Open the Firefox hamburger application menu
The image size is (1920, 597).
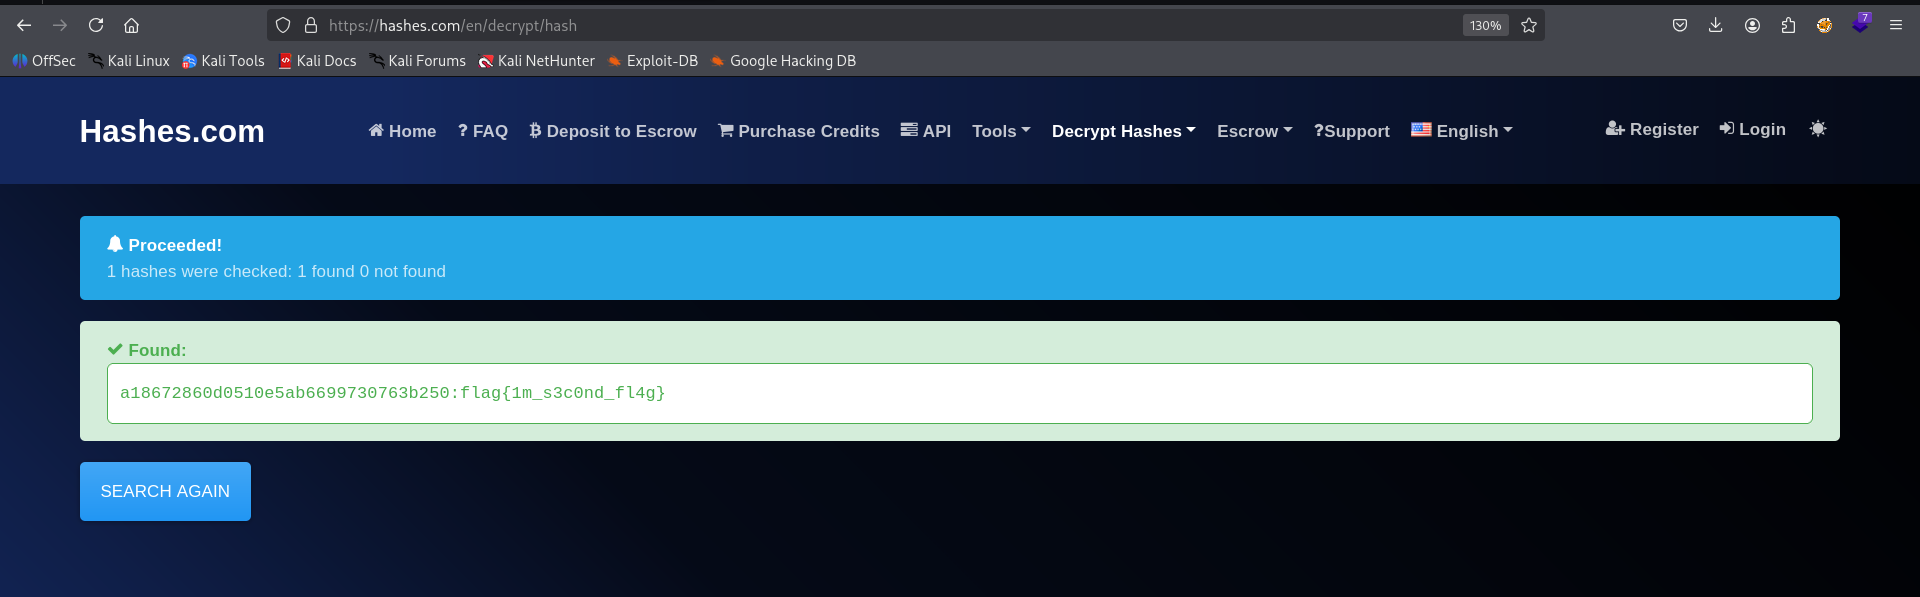pyautogui.click(x=1895, y=25)
